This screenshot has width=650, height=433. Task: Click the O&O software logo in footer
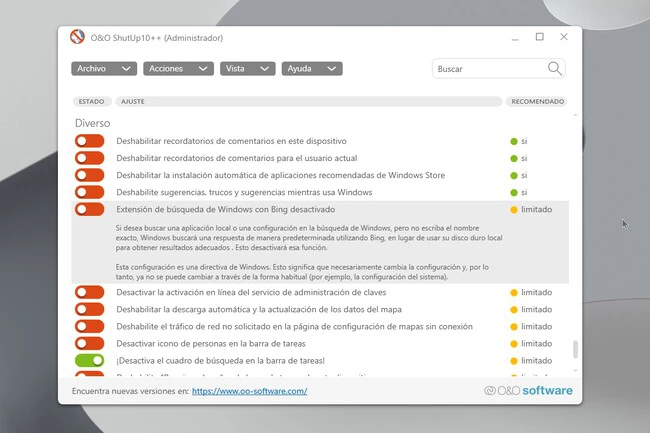pos(529,390)
